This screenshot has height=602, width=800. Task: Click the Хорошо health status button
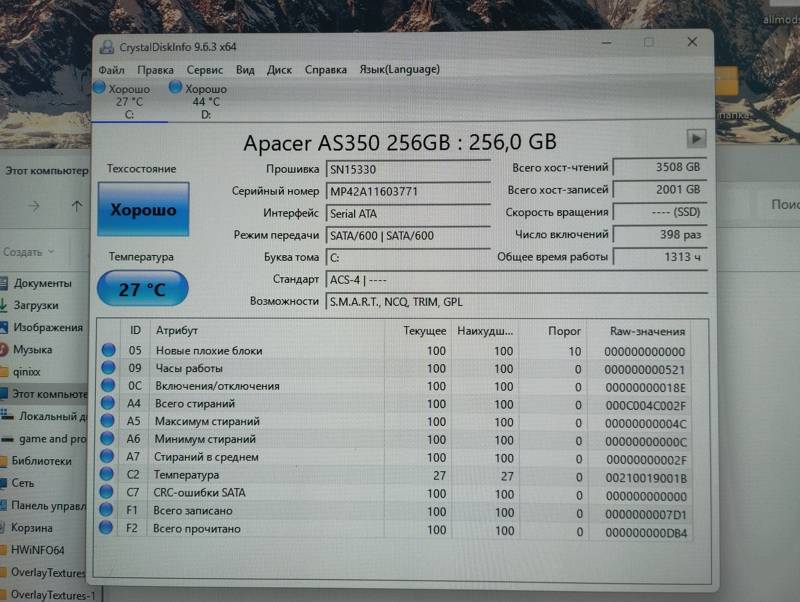pos(143,210)
